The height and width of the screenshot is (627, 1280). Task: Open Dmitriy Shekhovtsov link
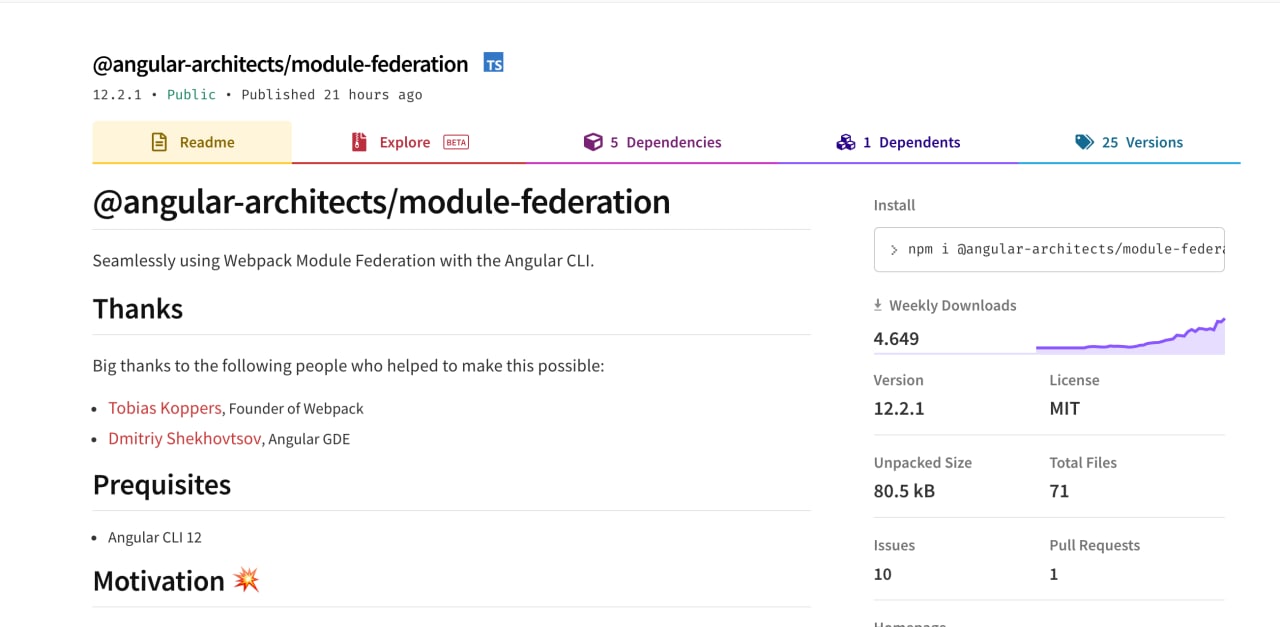pyautogui.click(x=185, y=438)
